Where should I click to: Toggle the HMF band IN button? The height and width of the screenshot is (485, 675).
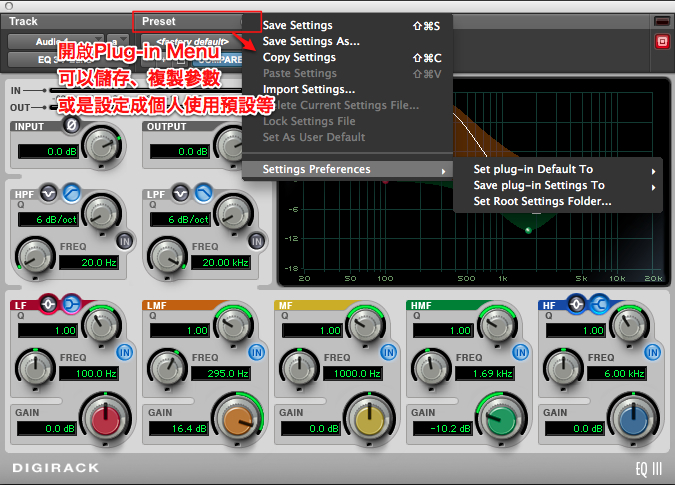click(x=520, y=352)
